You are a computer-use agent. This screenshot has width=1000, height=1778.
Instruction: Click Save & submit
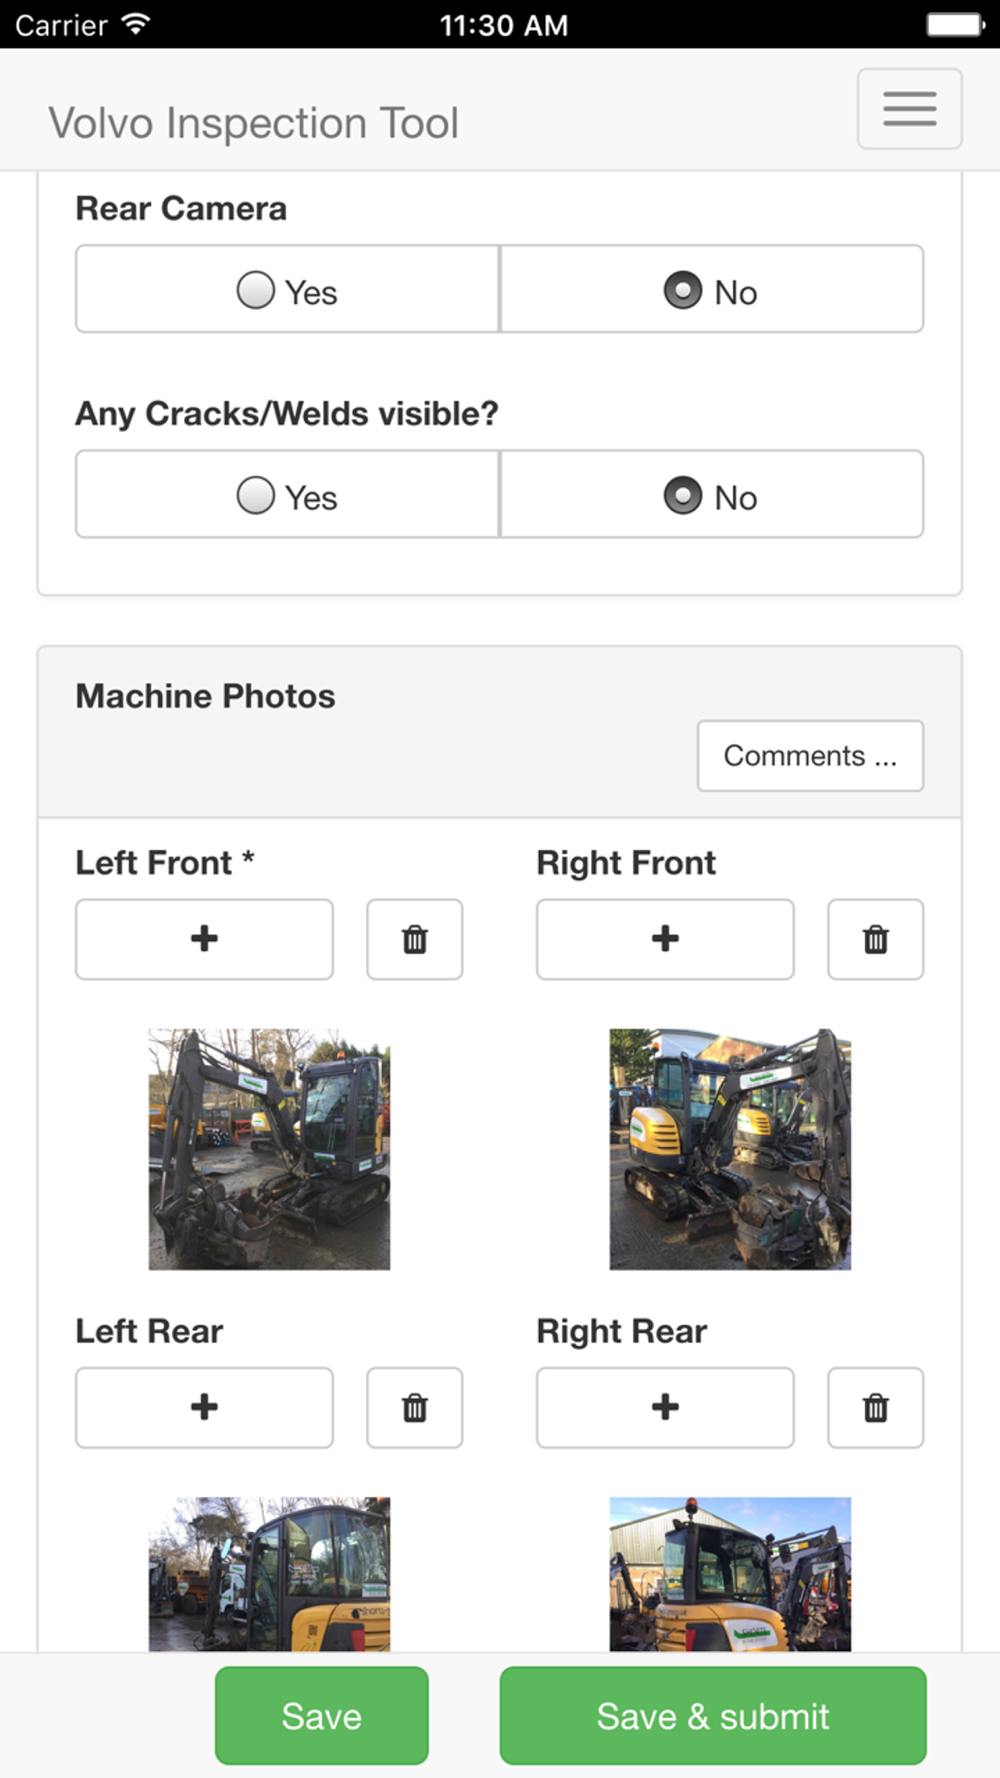713,1716
